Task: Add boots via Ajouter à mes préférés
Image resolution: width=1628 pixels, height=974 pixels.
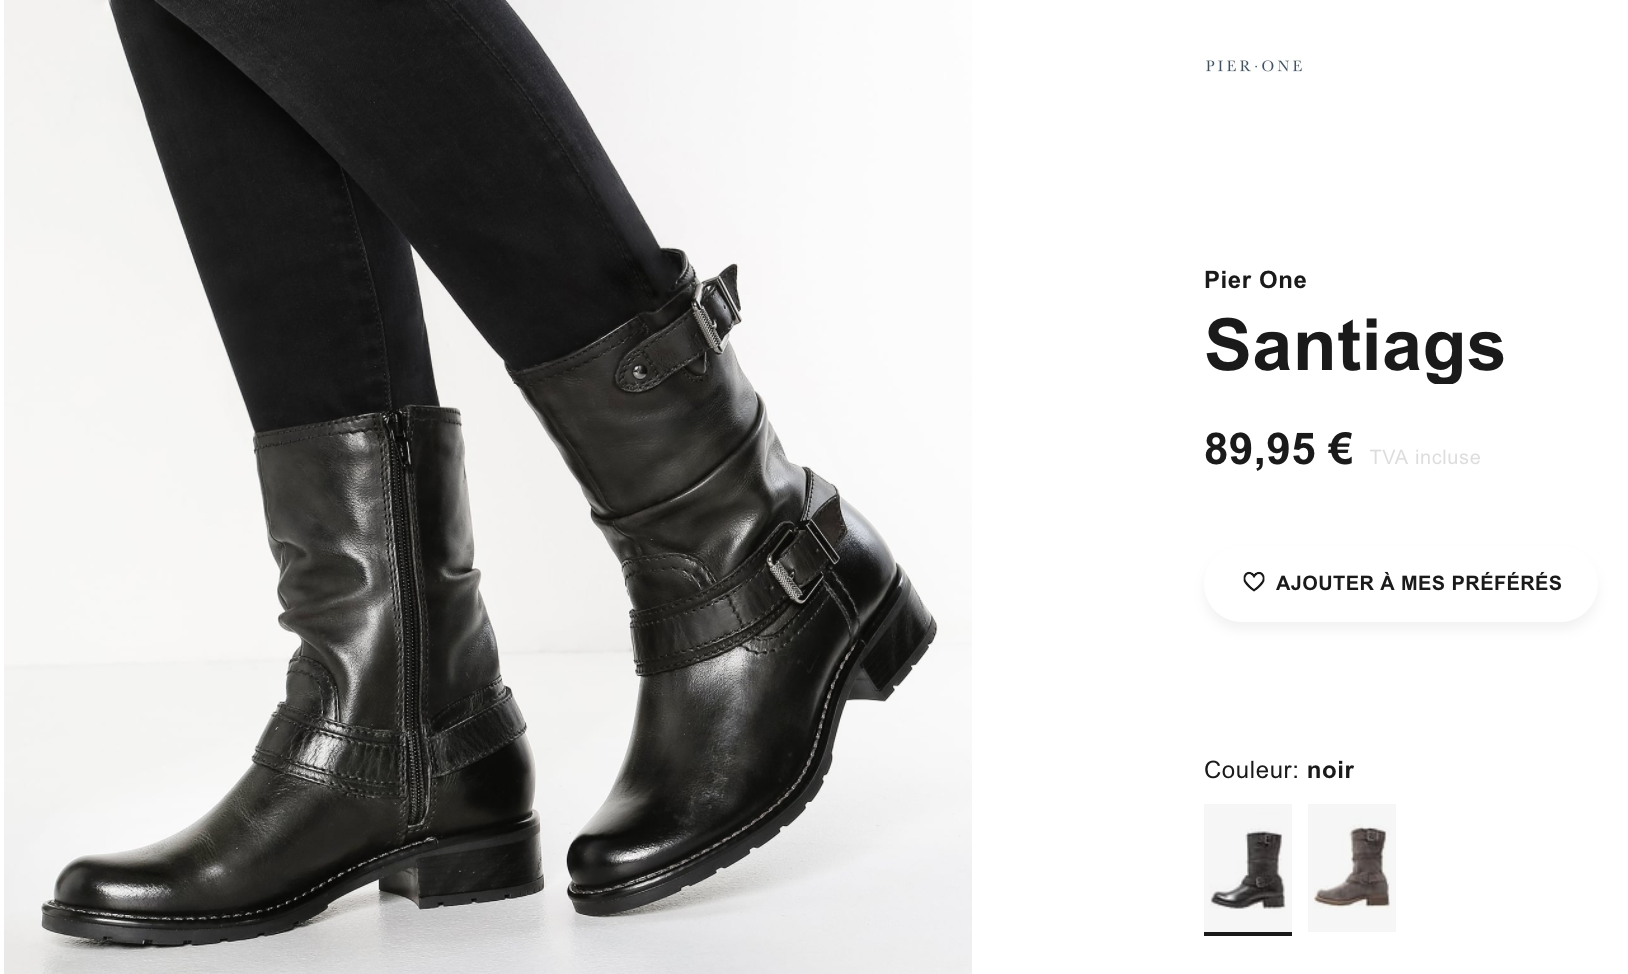Action: (1400, 583)
